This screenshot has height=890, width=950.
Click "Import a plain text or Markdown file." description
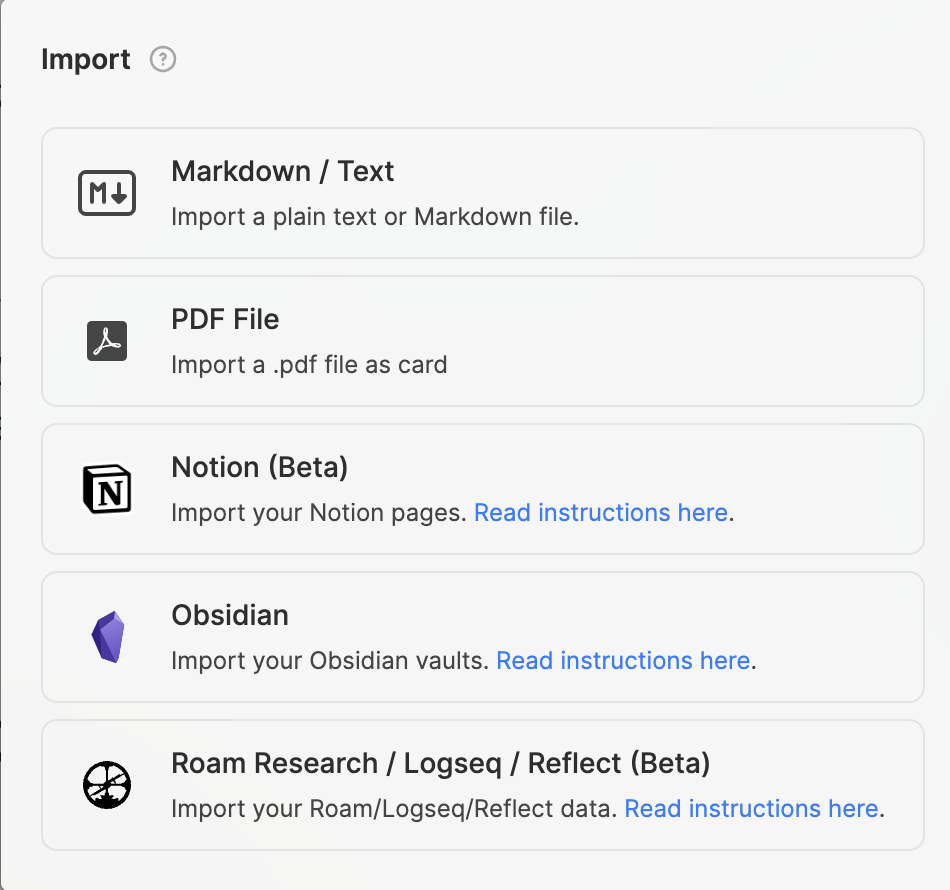(x=375, y=217)
